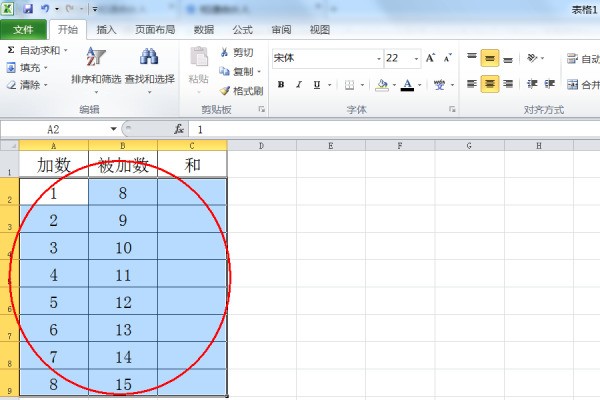The image size is (600, 400).
Task: Open the 查找和选择 binoculars menu
Action: pos(150,69)
